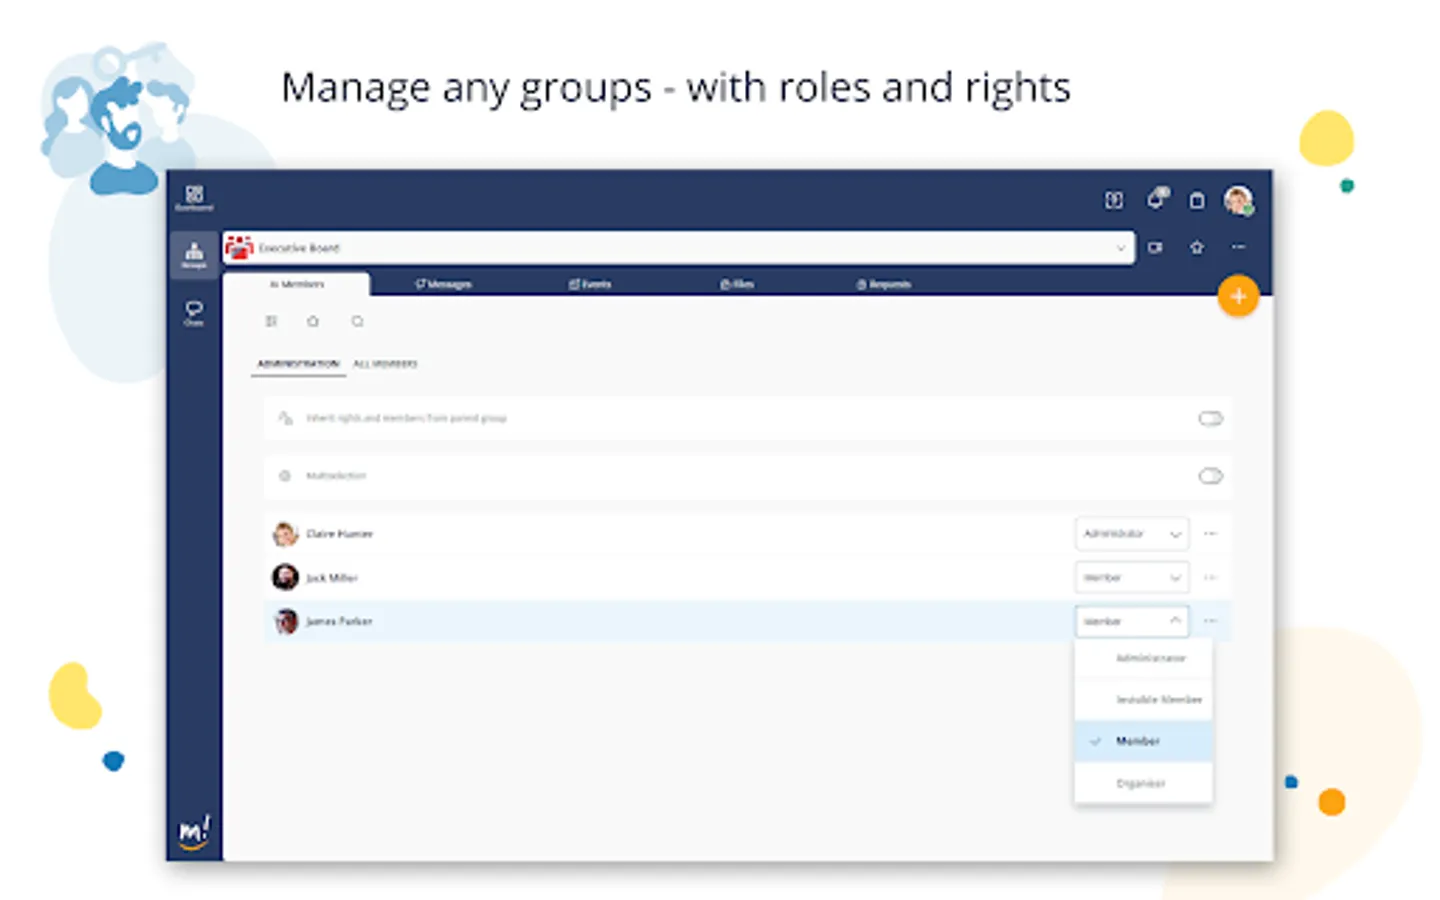1440x900 pixels.
Task: Toggle the Multiselection switch
Action: click(1211, 476)
